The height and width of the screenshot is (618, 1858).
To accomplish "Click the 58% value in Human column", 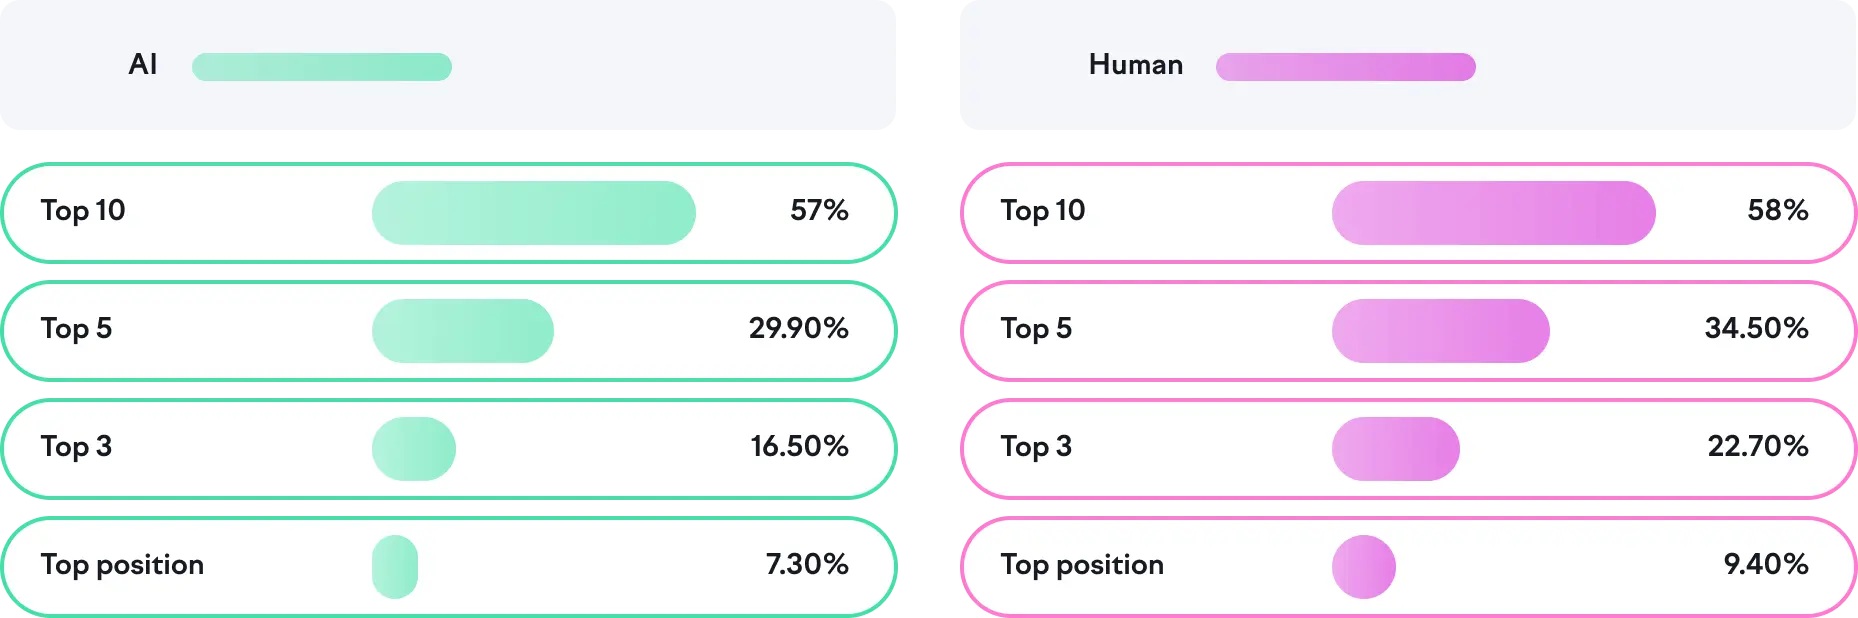I will tap(1777, 210).
